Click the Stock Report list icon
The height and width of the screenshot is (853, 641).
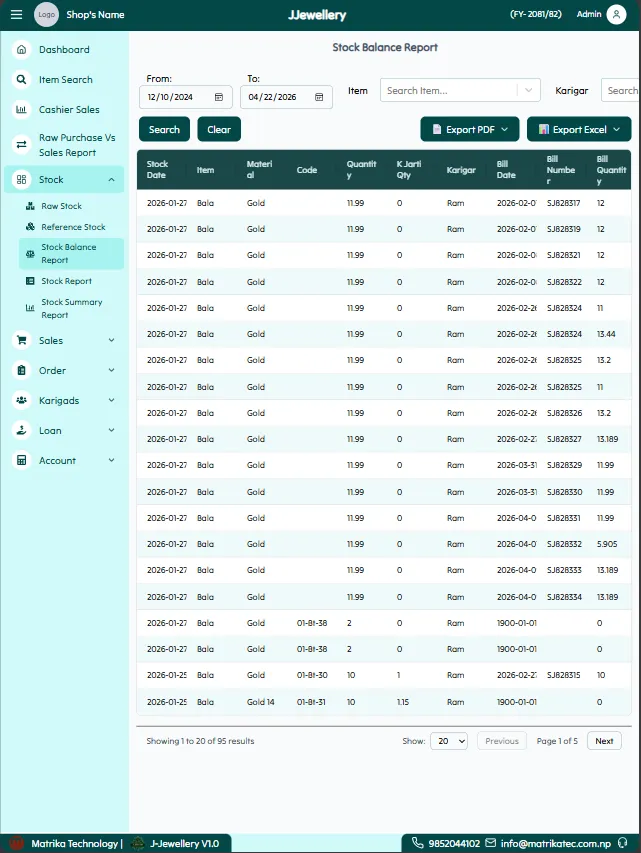point(30,281)
